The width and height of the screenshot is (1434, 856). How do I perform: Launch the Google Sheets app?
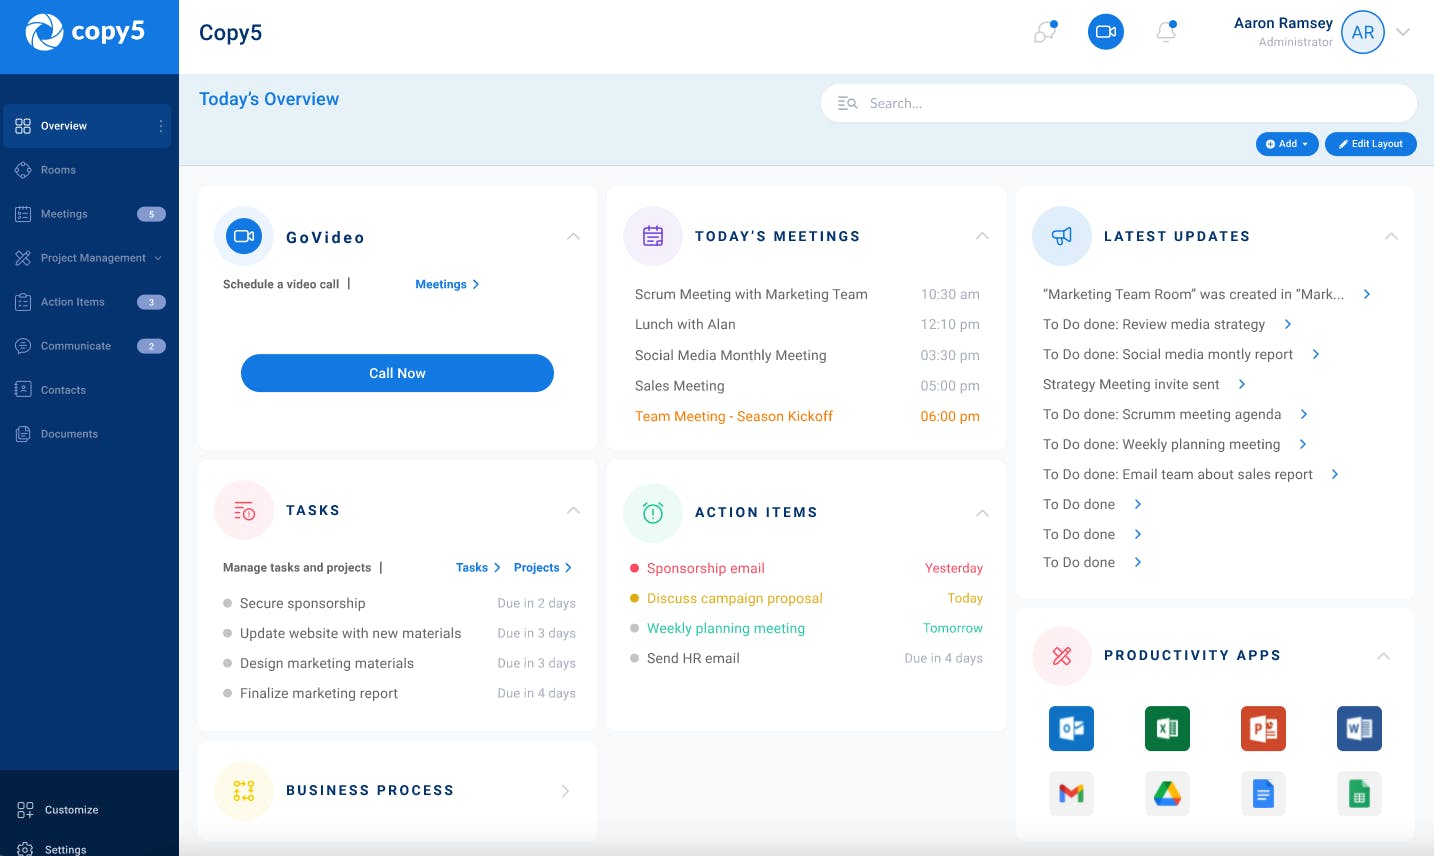(1359, 794)
